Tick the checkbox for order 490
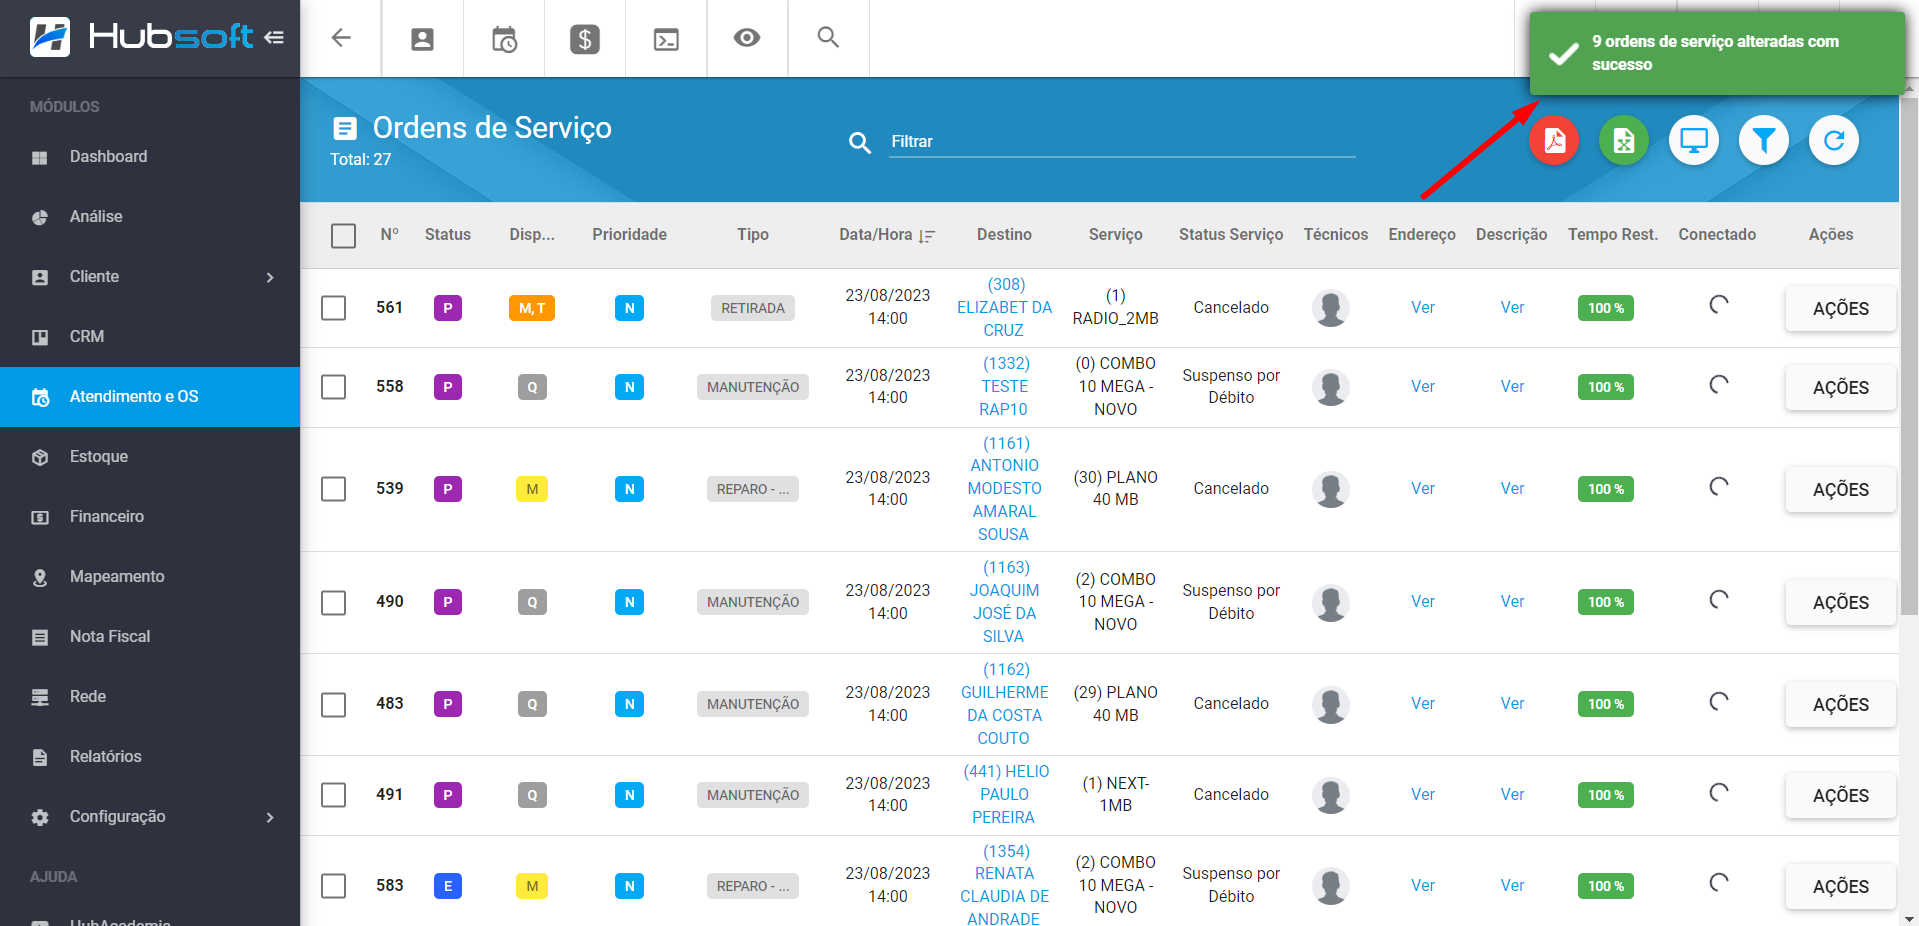The width and height of the screenshot is (1919, 926). tap(334, 602)
